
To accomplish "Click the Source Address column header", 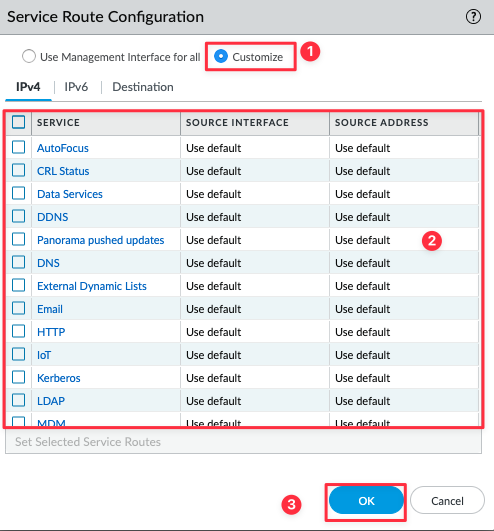I will click(382, 122).
